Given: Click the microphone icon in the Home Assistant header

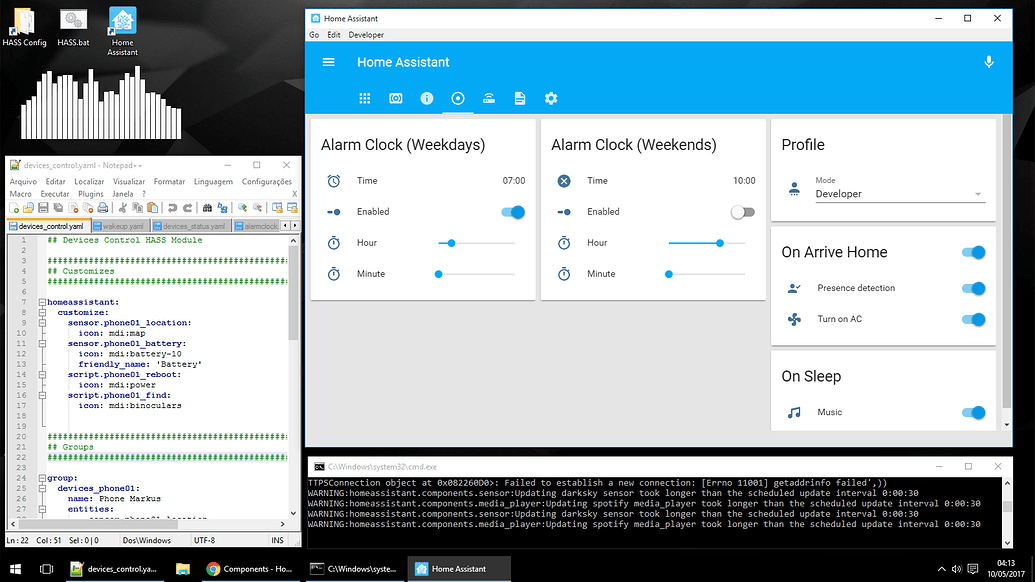Looking at the screenshot, I should [989, 61].
